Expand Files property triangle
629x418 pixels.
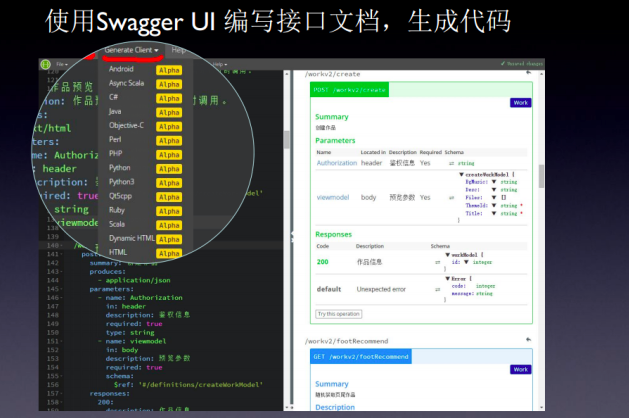pos(494,197)
